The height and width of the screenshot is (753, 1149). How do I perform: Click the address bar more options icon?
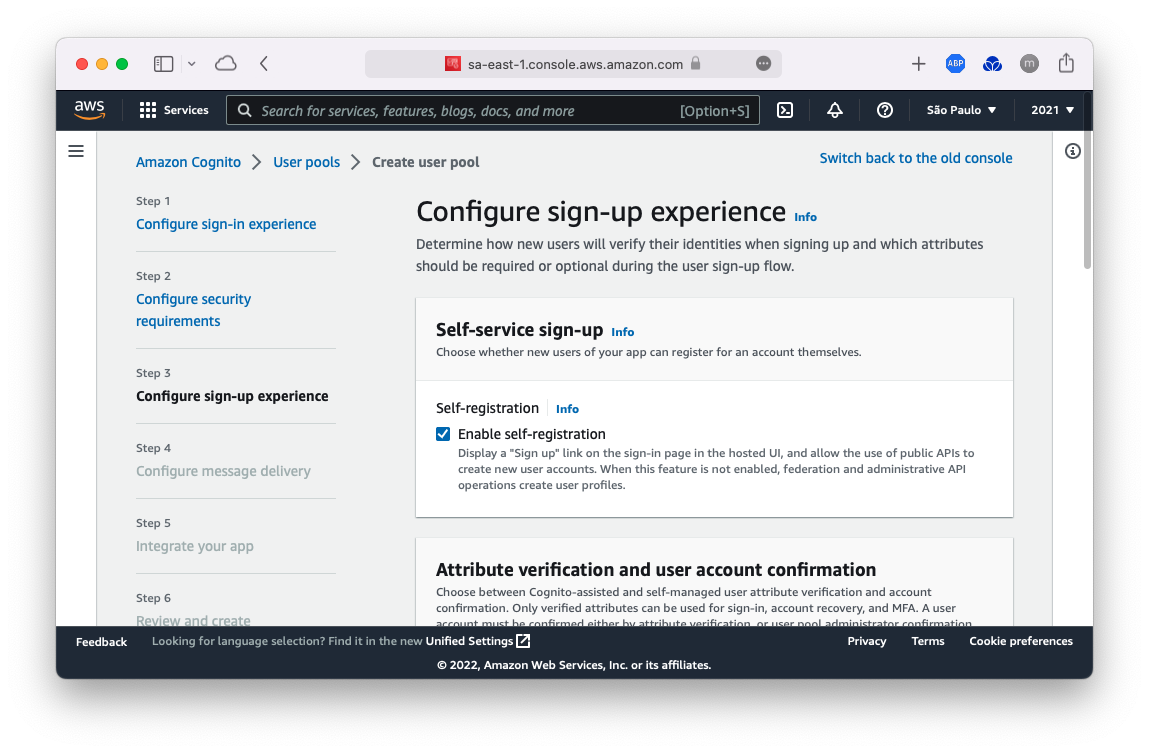[764, 64]
